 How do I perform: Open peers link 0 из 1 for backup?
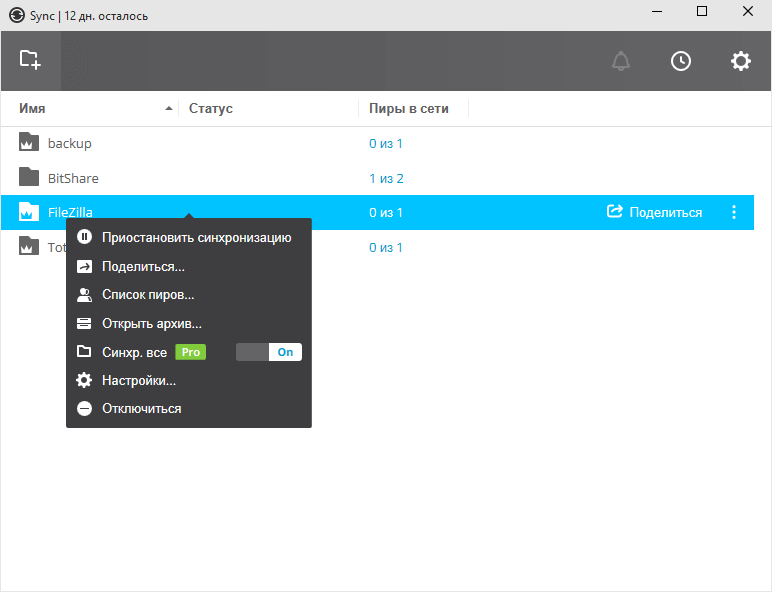(x=386, y=143)
